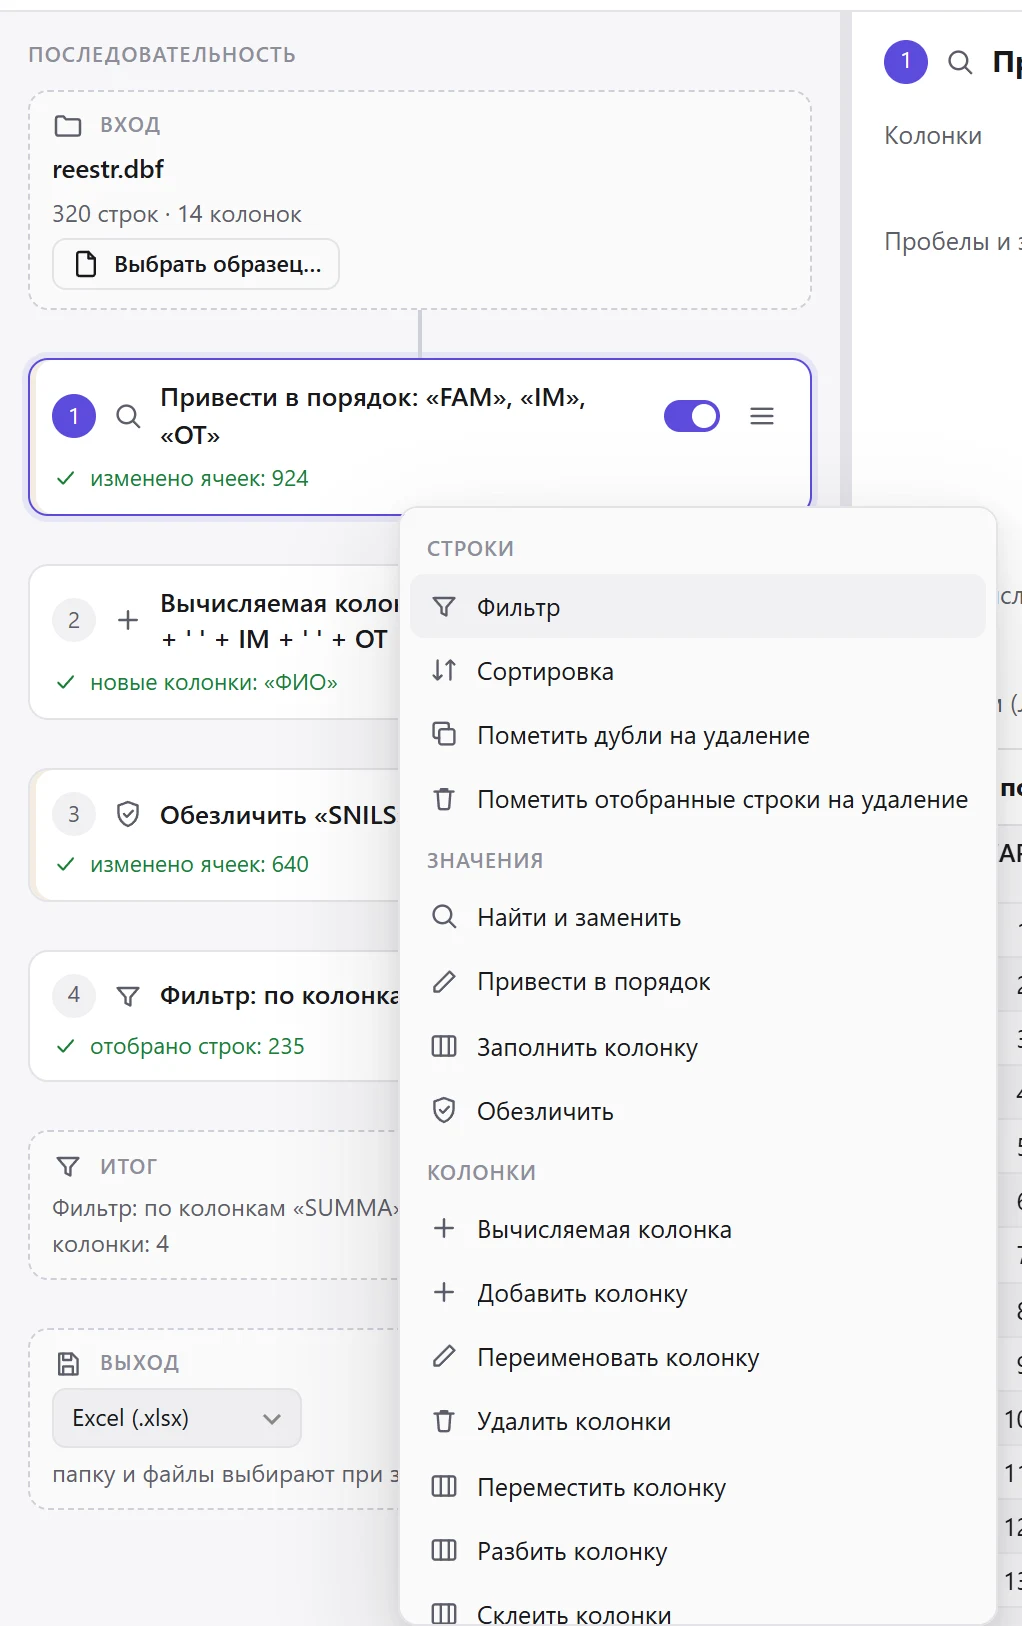Click the copy icon of Пометить дубли
Viewport: 1022px width, 1626px height.
point(444,734)
